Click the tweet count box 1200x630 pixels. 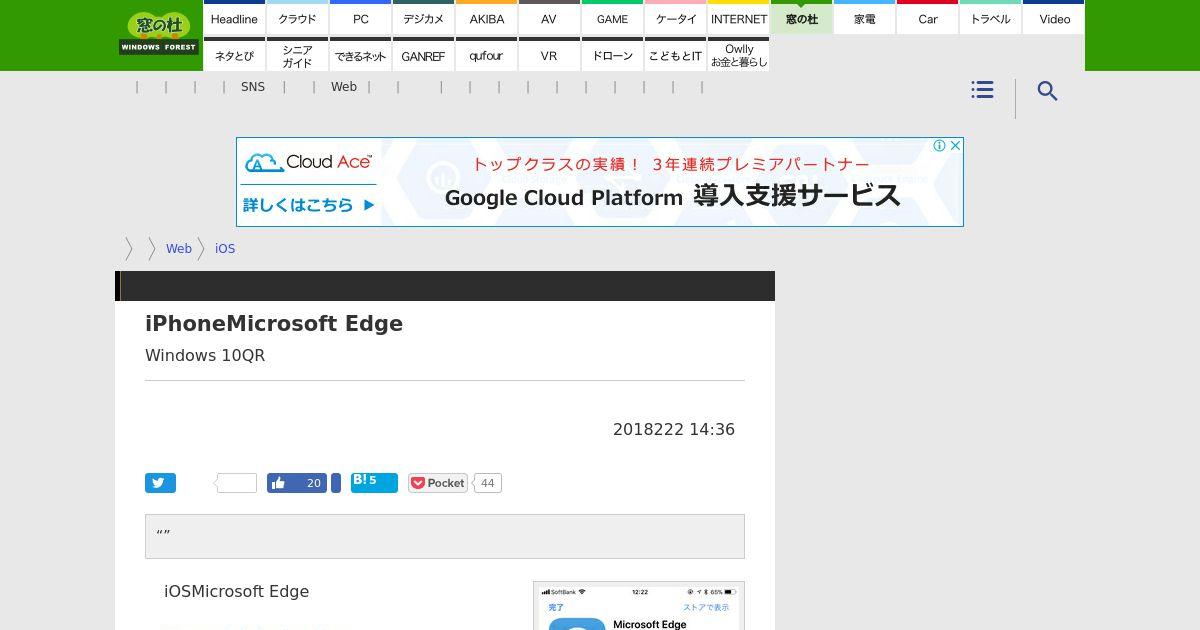pos(237,483)
